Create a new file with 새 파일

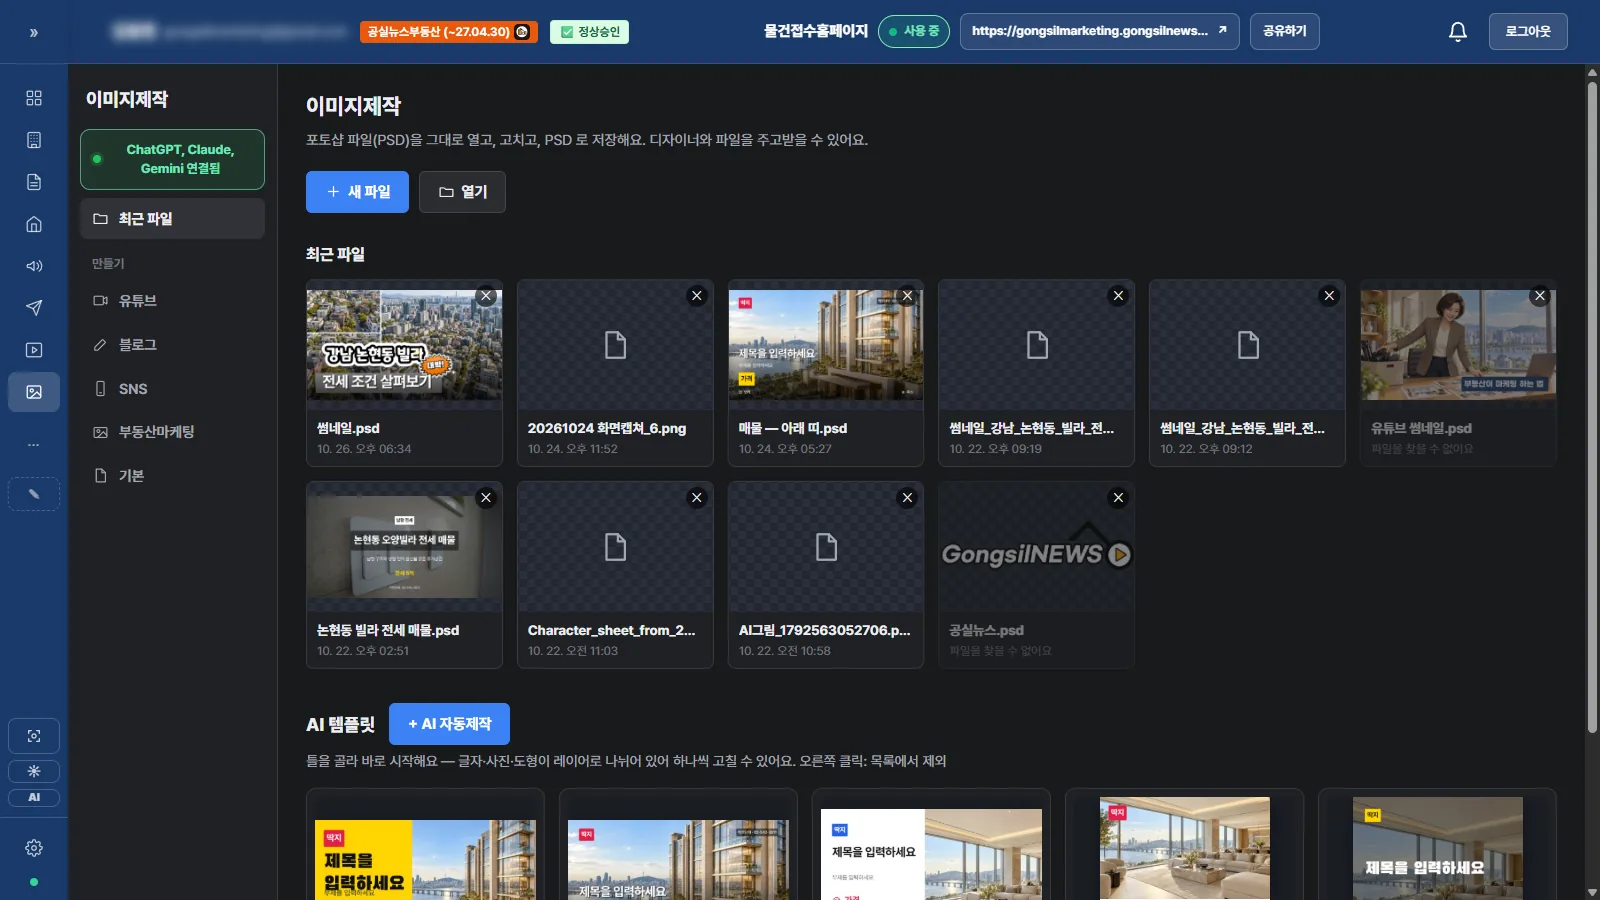point(357,192)
